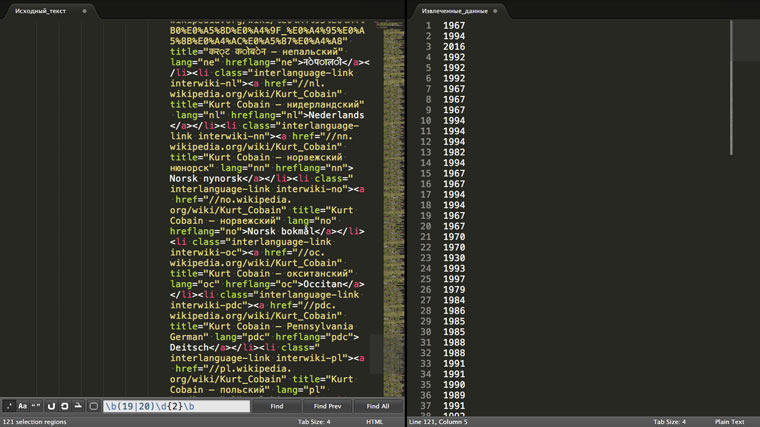760x427 pixels.
Task: Close the Исходный_текст tab
Action: coord(84,10)
